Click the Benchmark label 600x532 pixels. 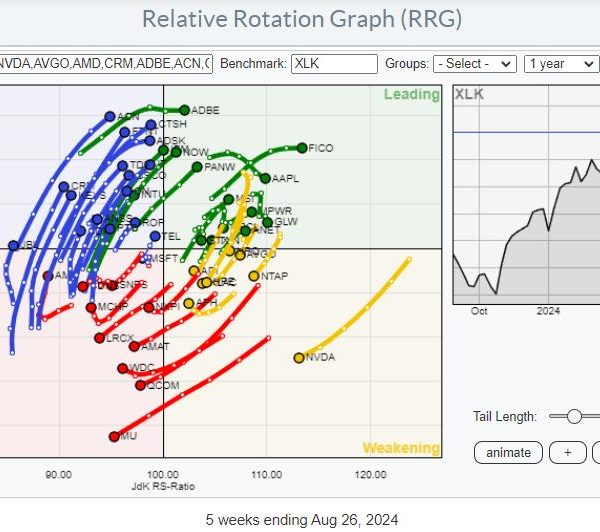click(253, 64)
